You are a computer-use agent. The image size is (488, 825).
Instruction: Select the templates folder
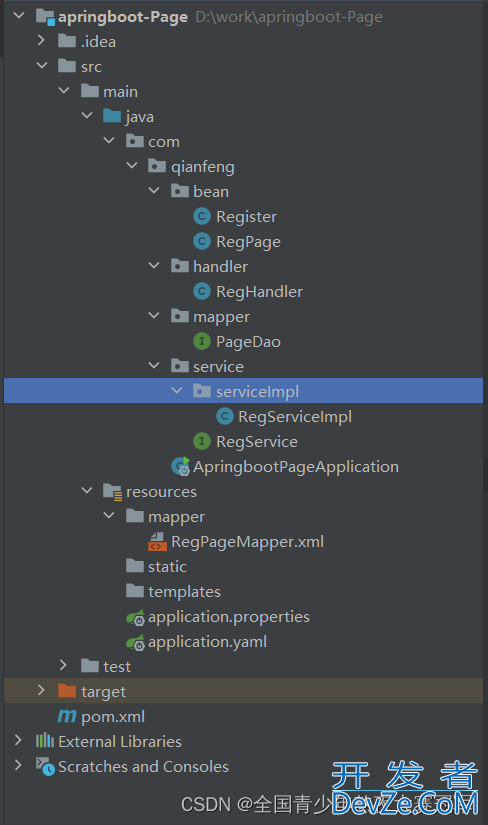tap(184, 592)
